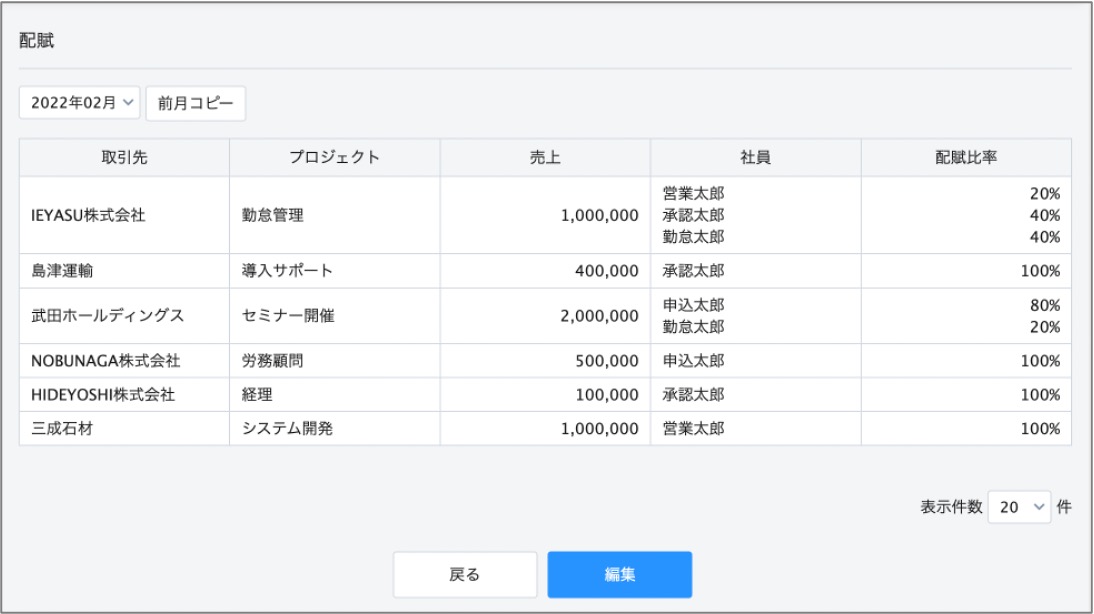This screenshot has width=1094, height=614.
Task: Select the 三成石材 row
Action: [546, 428]
